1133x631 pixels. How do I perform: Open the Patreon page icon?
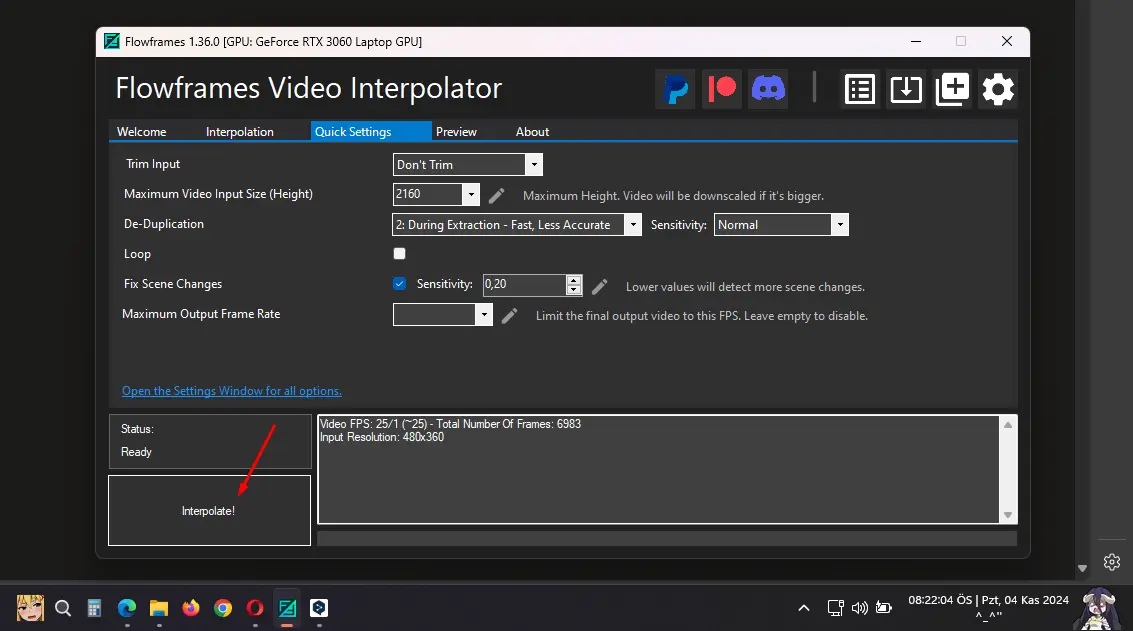click(x=722, y=90)
